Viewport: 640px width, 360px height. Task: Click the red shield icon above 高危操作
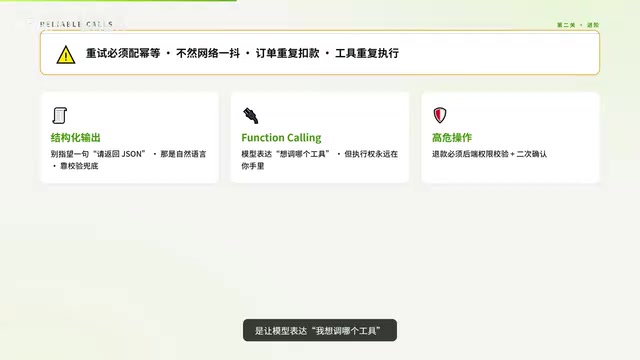pos(440,115)
